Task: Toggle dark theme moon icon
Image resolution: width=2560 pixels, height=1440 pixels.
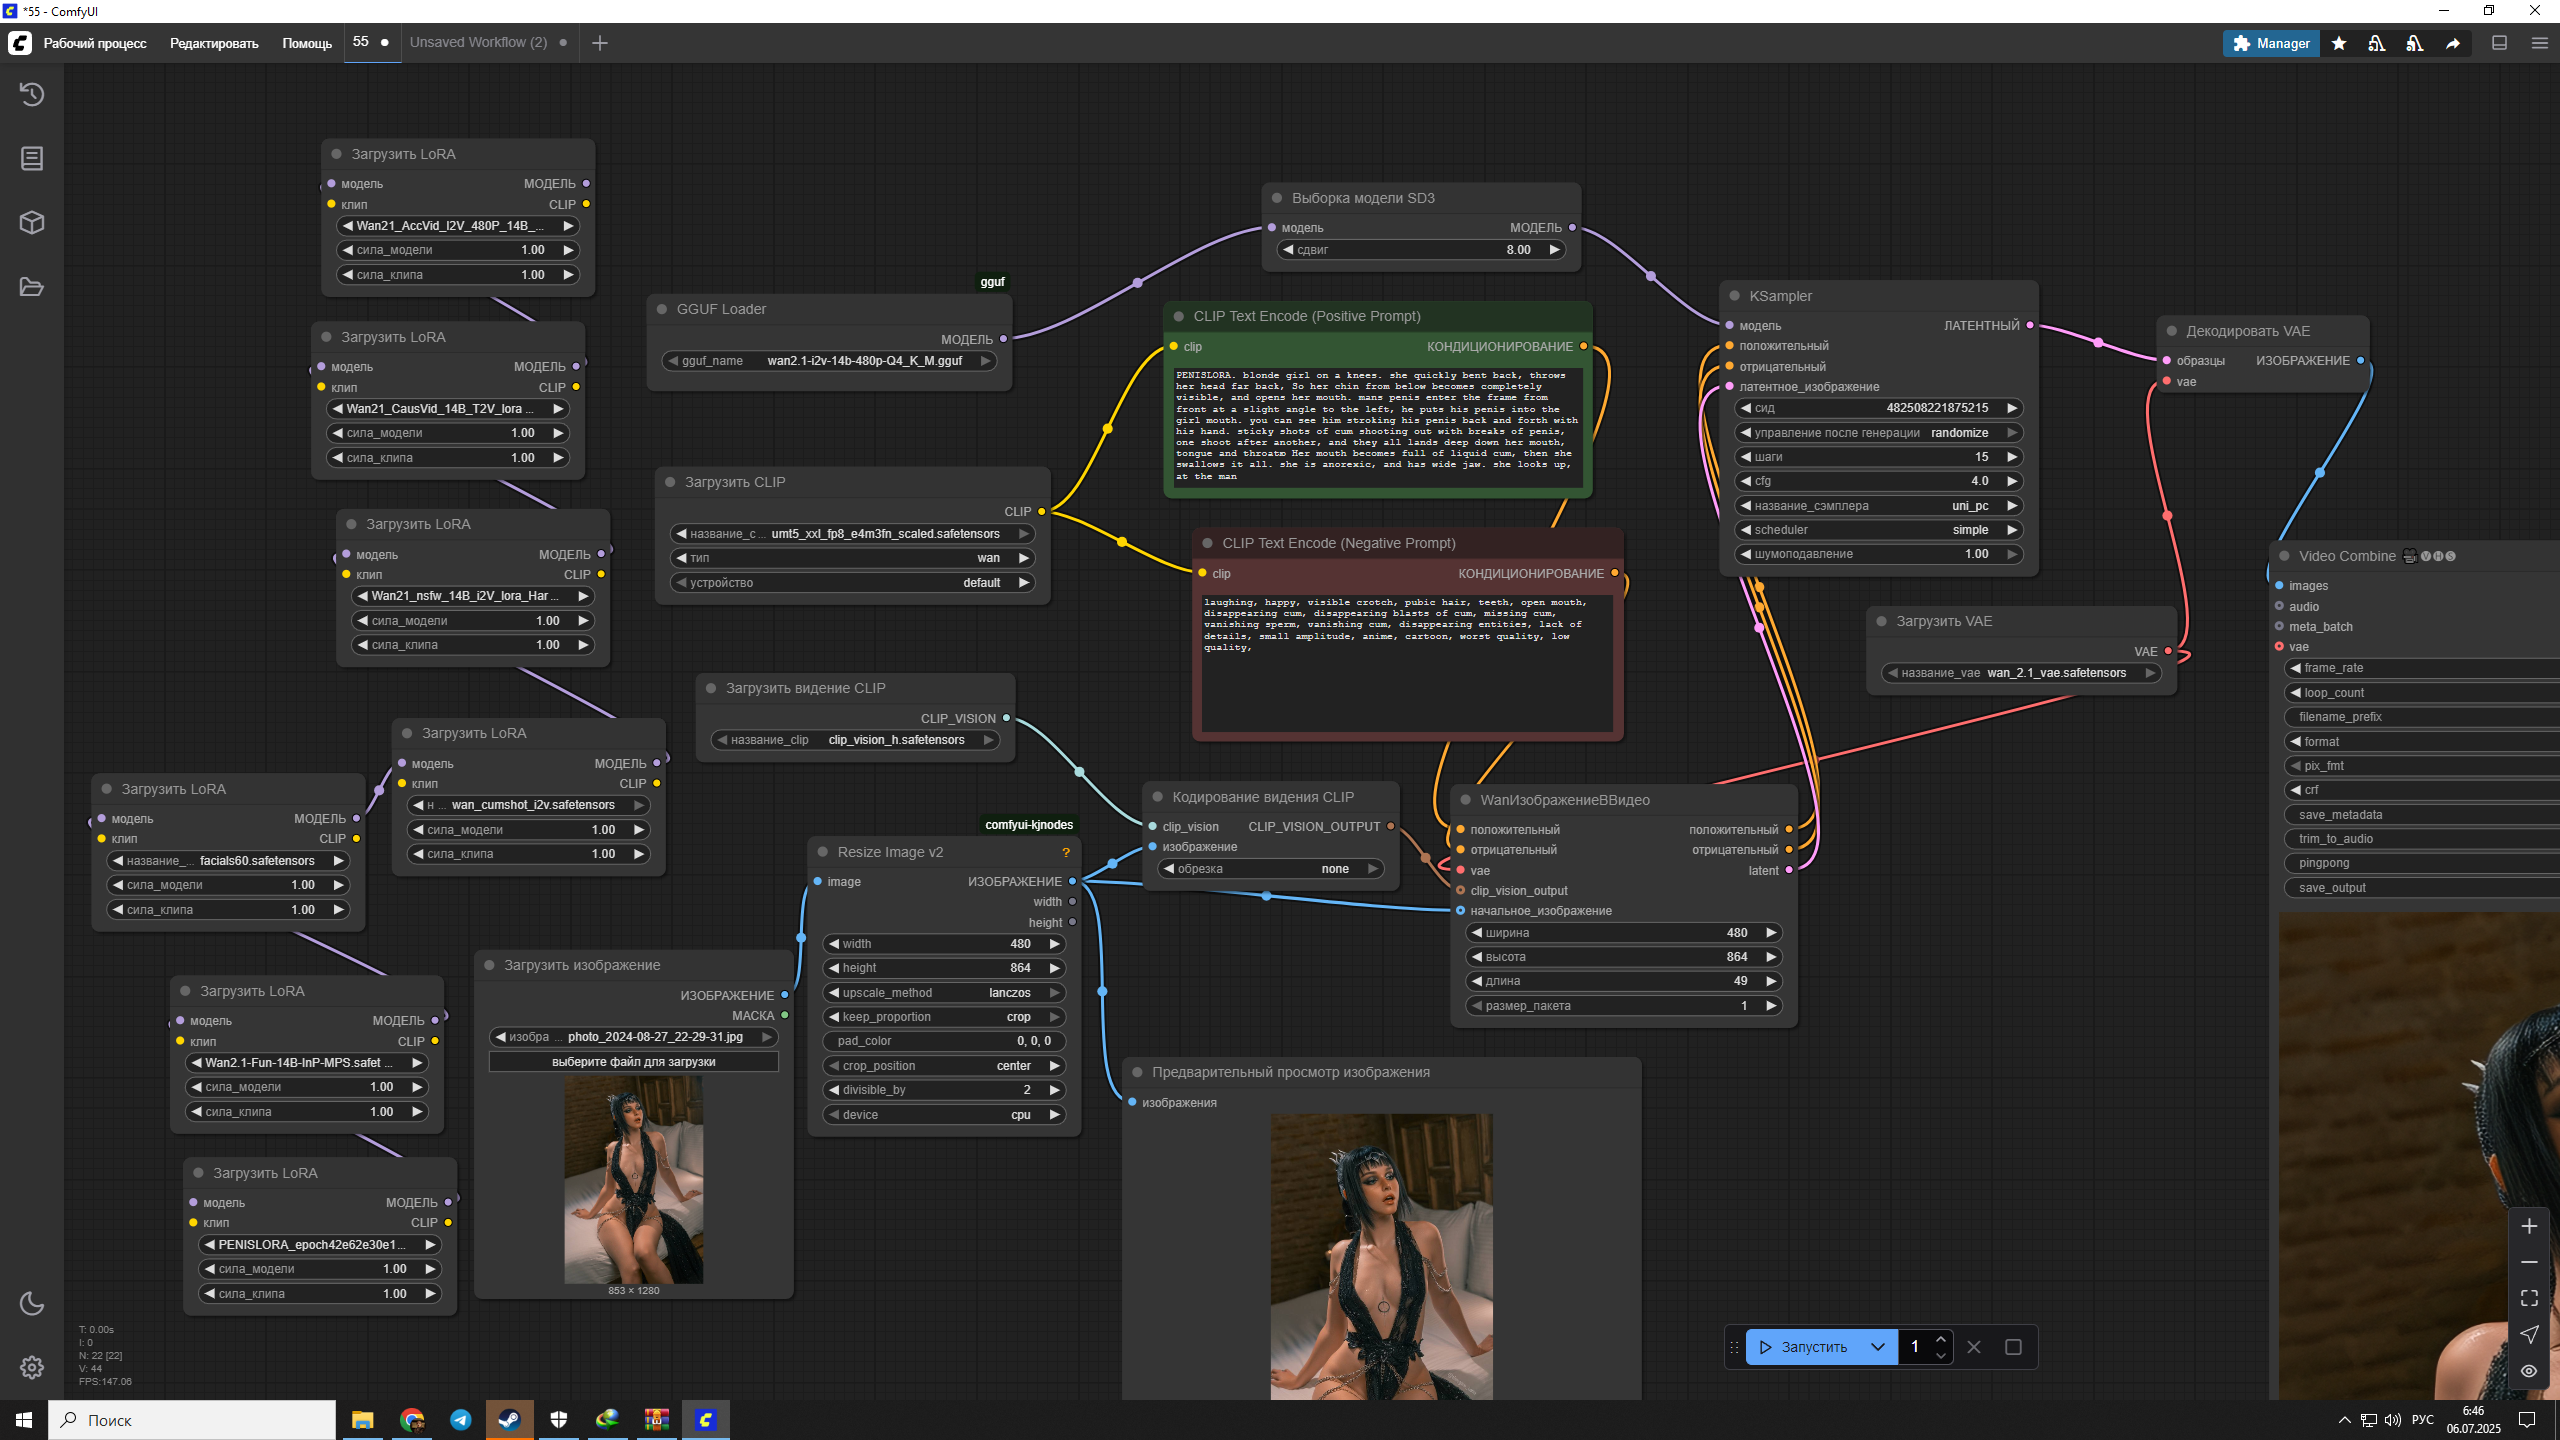Action: pos(32,1303)
